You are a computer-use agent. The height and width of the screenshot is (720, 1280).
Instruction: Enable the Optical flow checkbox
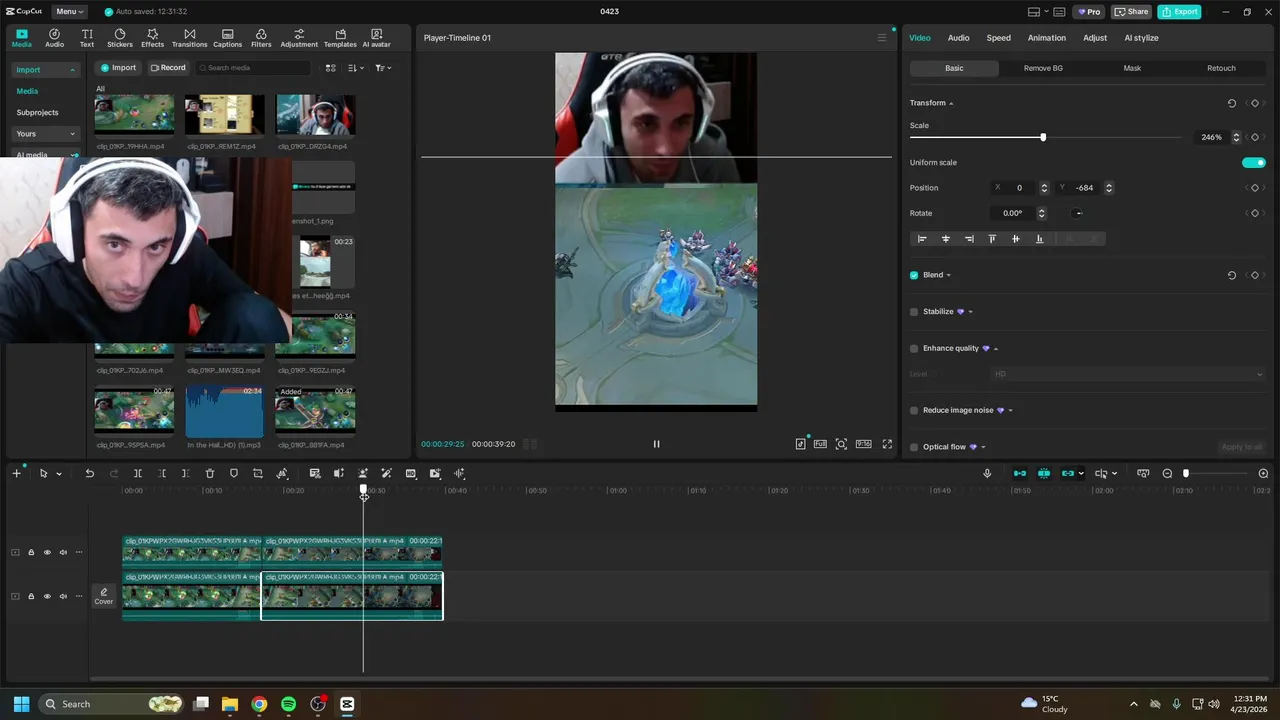pyautogui.click(x=914, y=447)
